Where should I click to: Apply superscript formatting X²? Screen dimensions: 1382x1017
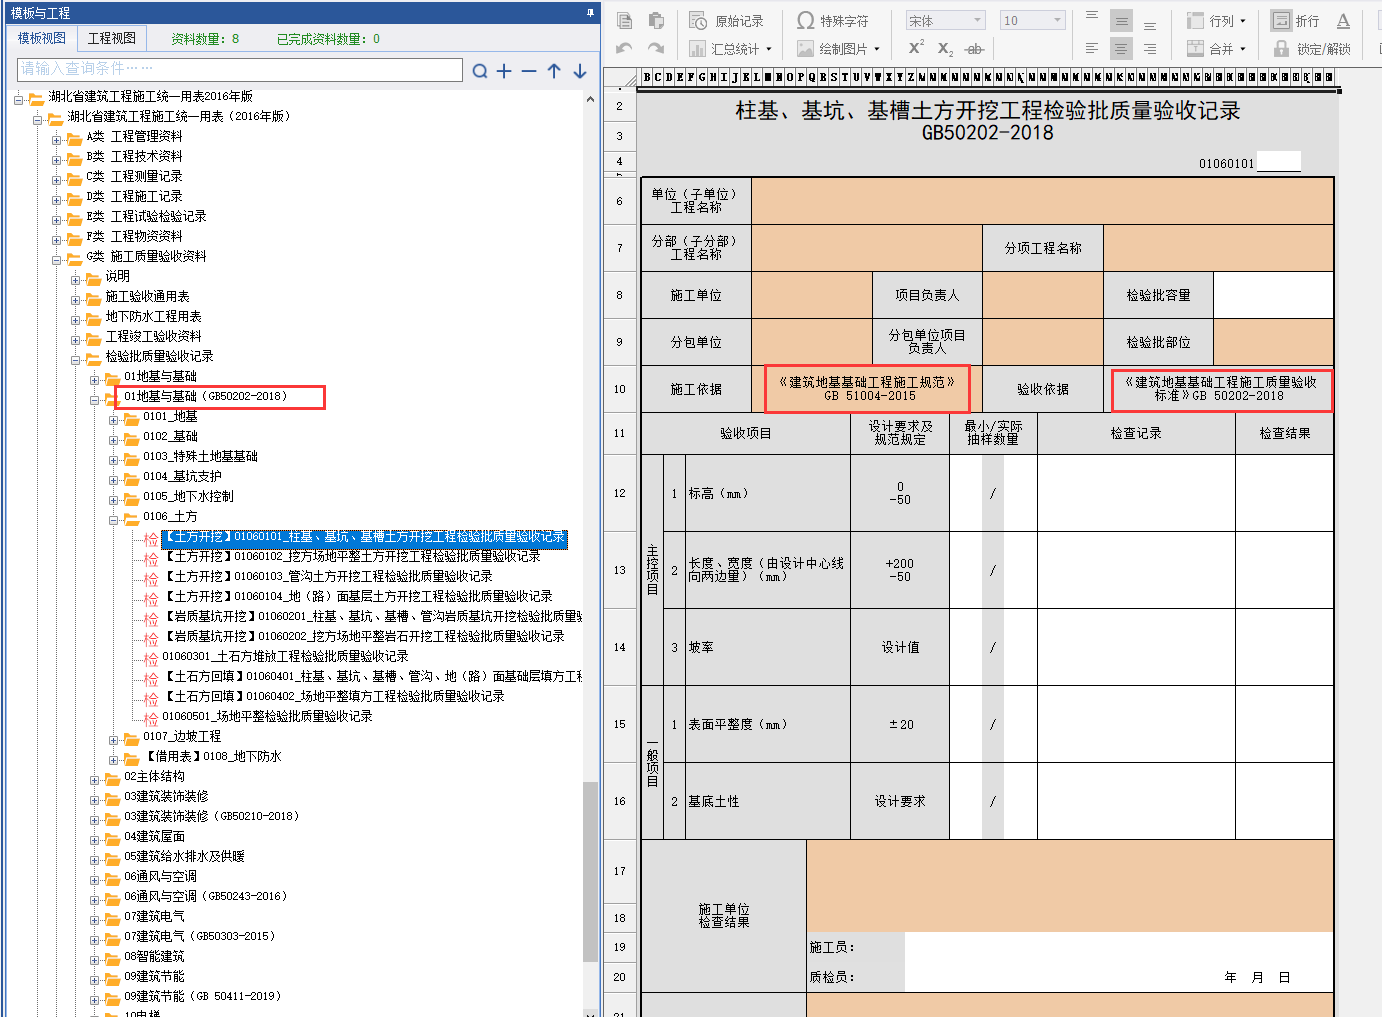[916, 48]
